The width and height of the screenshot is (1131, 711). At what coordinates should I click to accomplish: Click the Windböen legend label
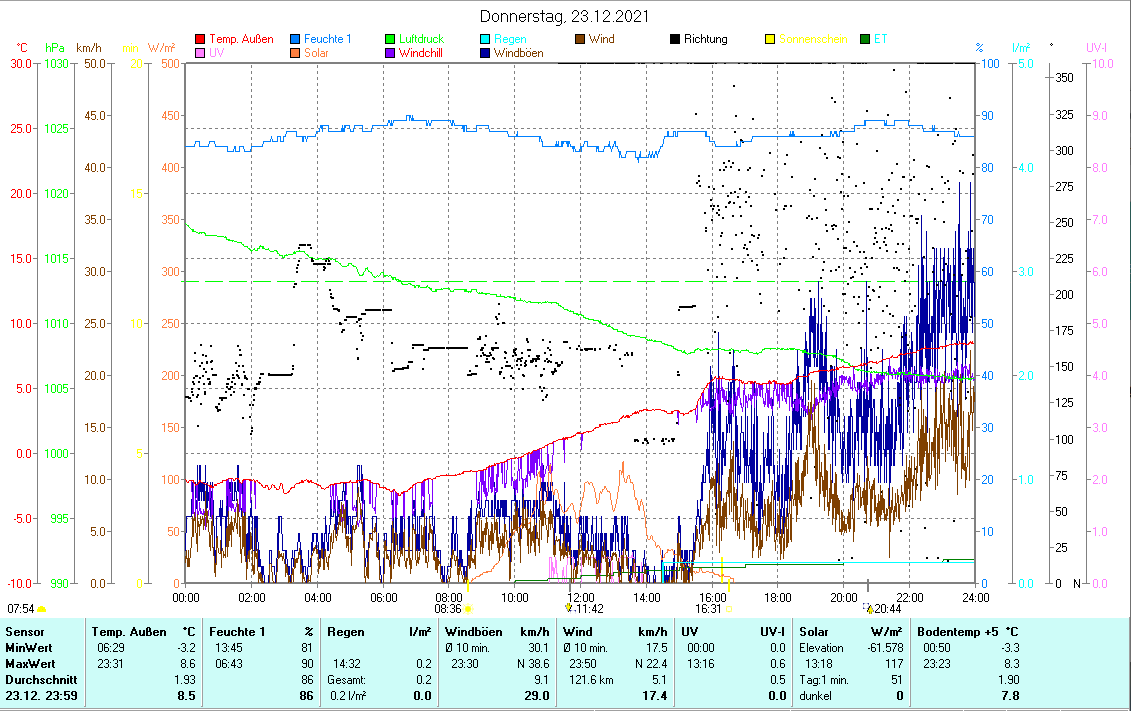518,54
